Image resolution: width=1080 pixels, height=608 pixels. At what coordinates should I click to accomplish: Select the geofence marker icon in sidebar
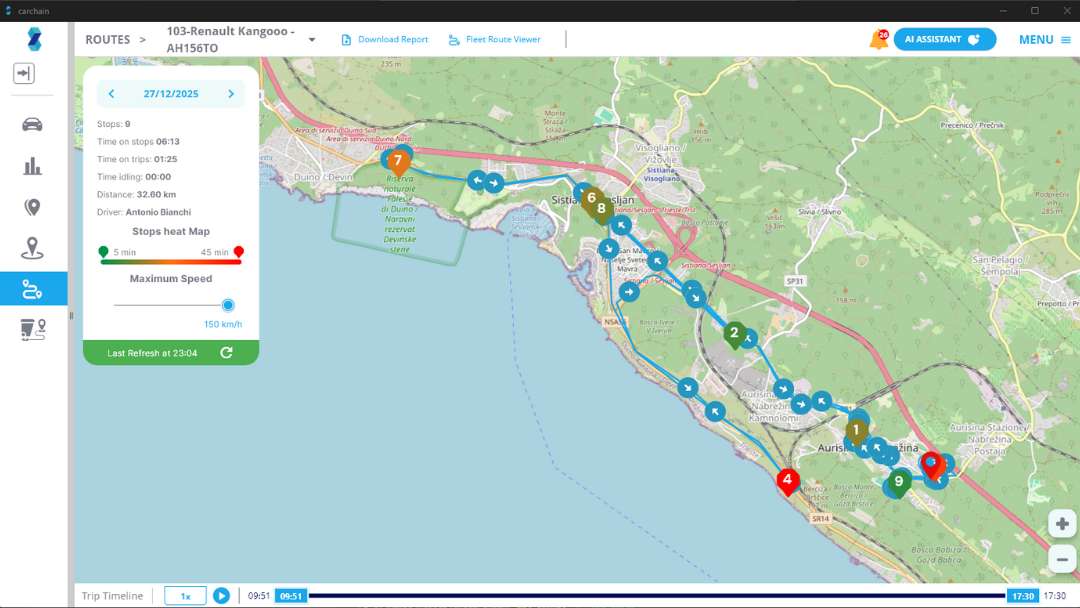(x=31, y=247)
